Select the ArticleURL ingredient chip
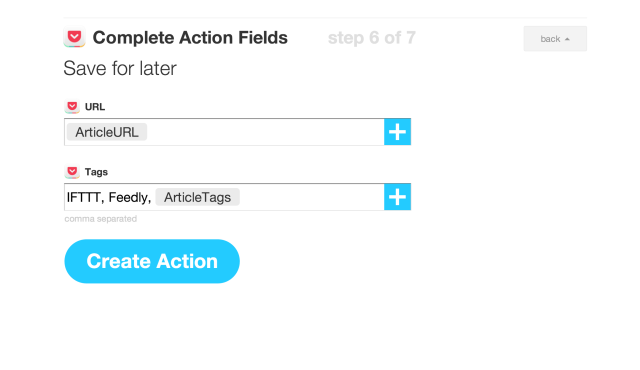The width and height of the screenshot is (640, 370). tap(107, 132)
